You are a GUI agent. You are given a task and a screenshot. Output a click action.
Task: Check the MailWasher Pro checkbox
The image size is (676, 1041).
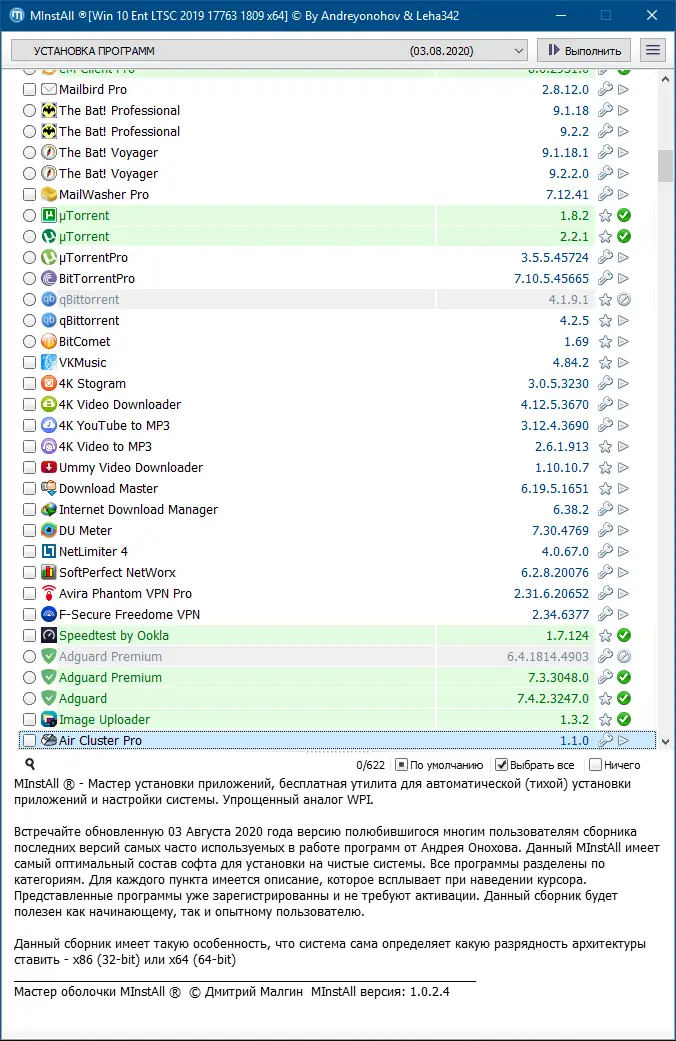(x=29, y=195)
